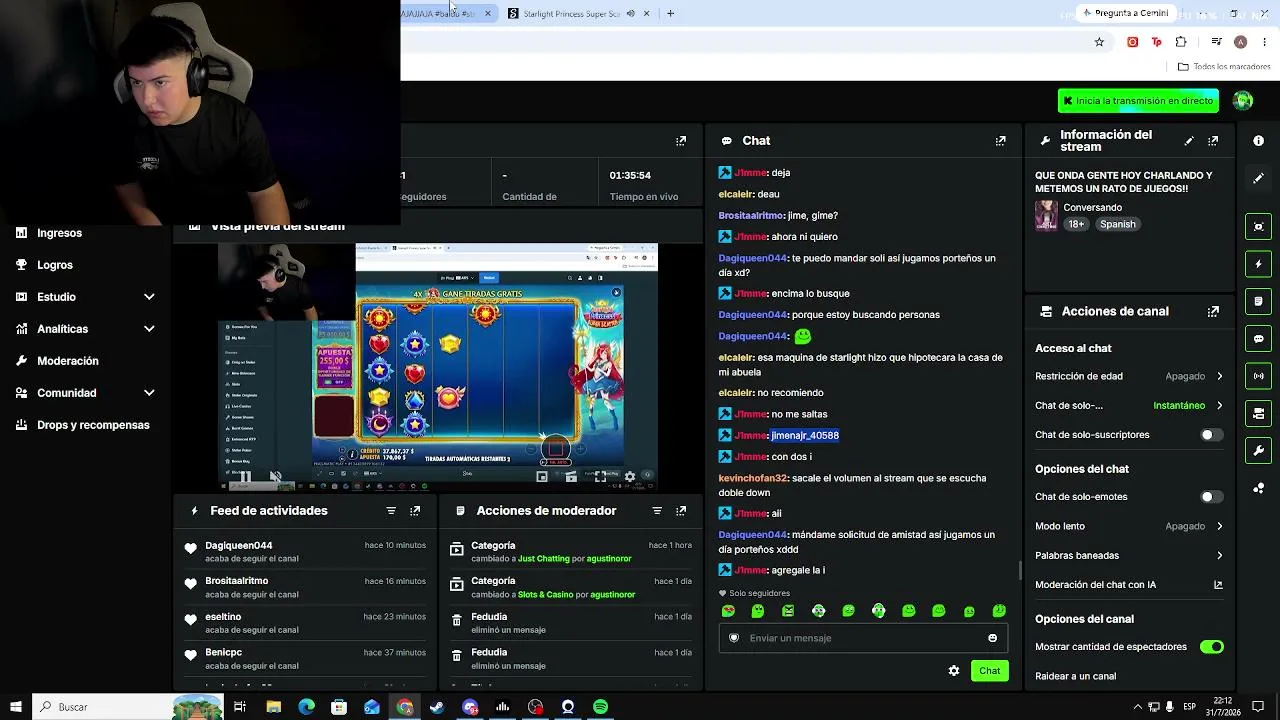
Task: Open Chrome extensions puzzle icon
Action: (x=1181, y=42)
